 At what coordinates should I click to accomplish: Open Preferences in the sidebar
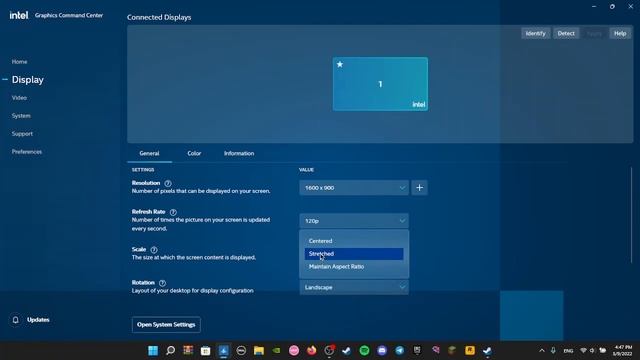point(27,152)
